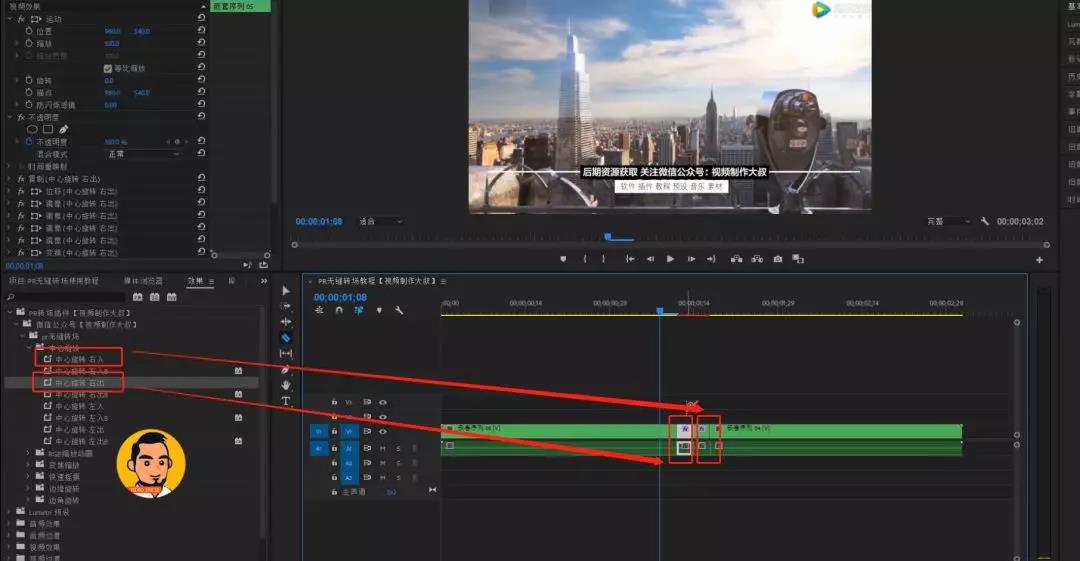Select the Pen tool in the timeline toolbar

286,369
